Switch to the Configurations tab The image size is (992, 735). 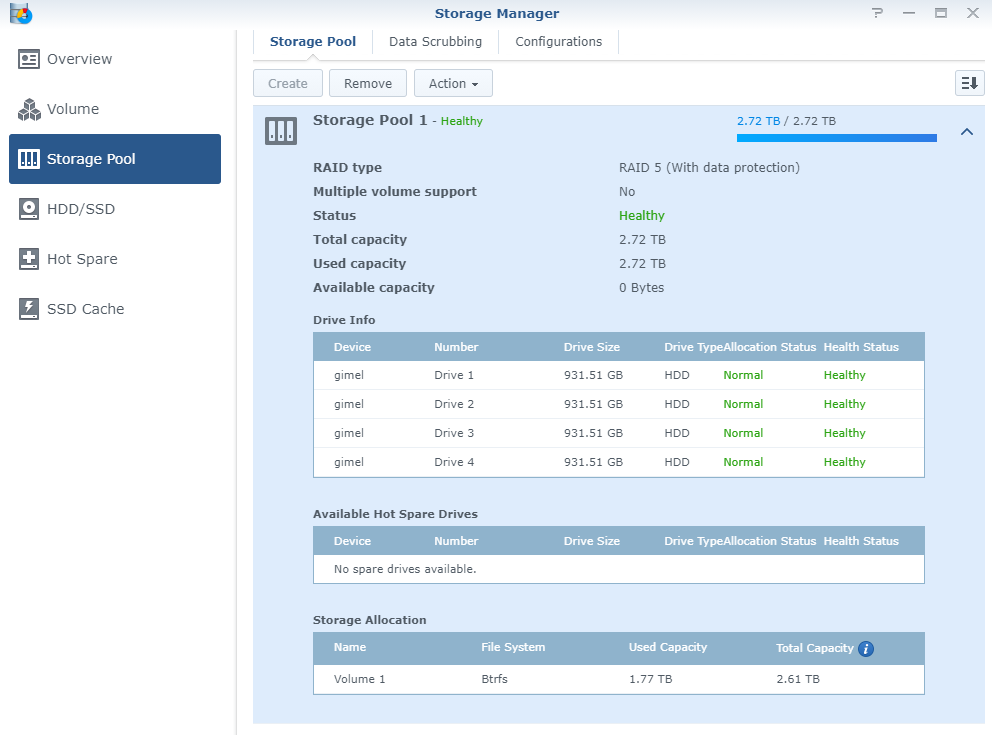[558, 42]
